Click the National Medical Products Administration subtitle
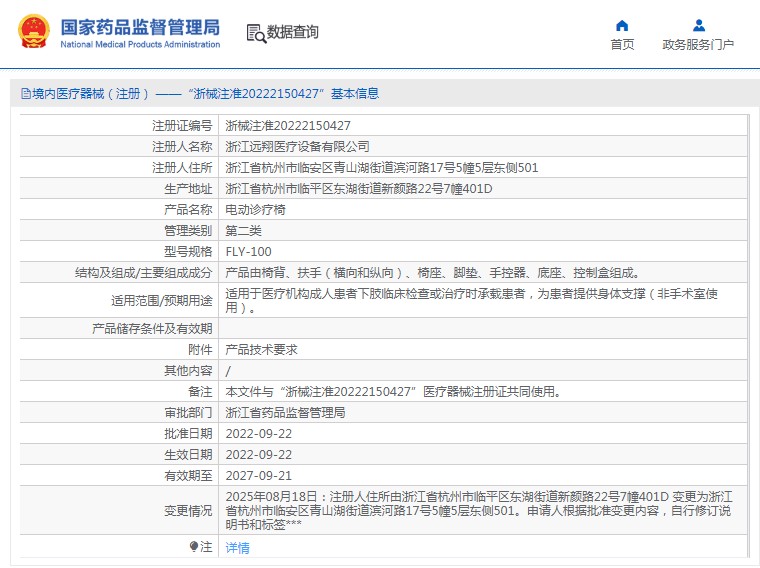The image size is (760, 568). (140, 44)
